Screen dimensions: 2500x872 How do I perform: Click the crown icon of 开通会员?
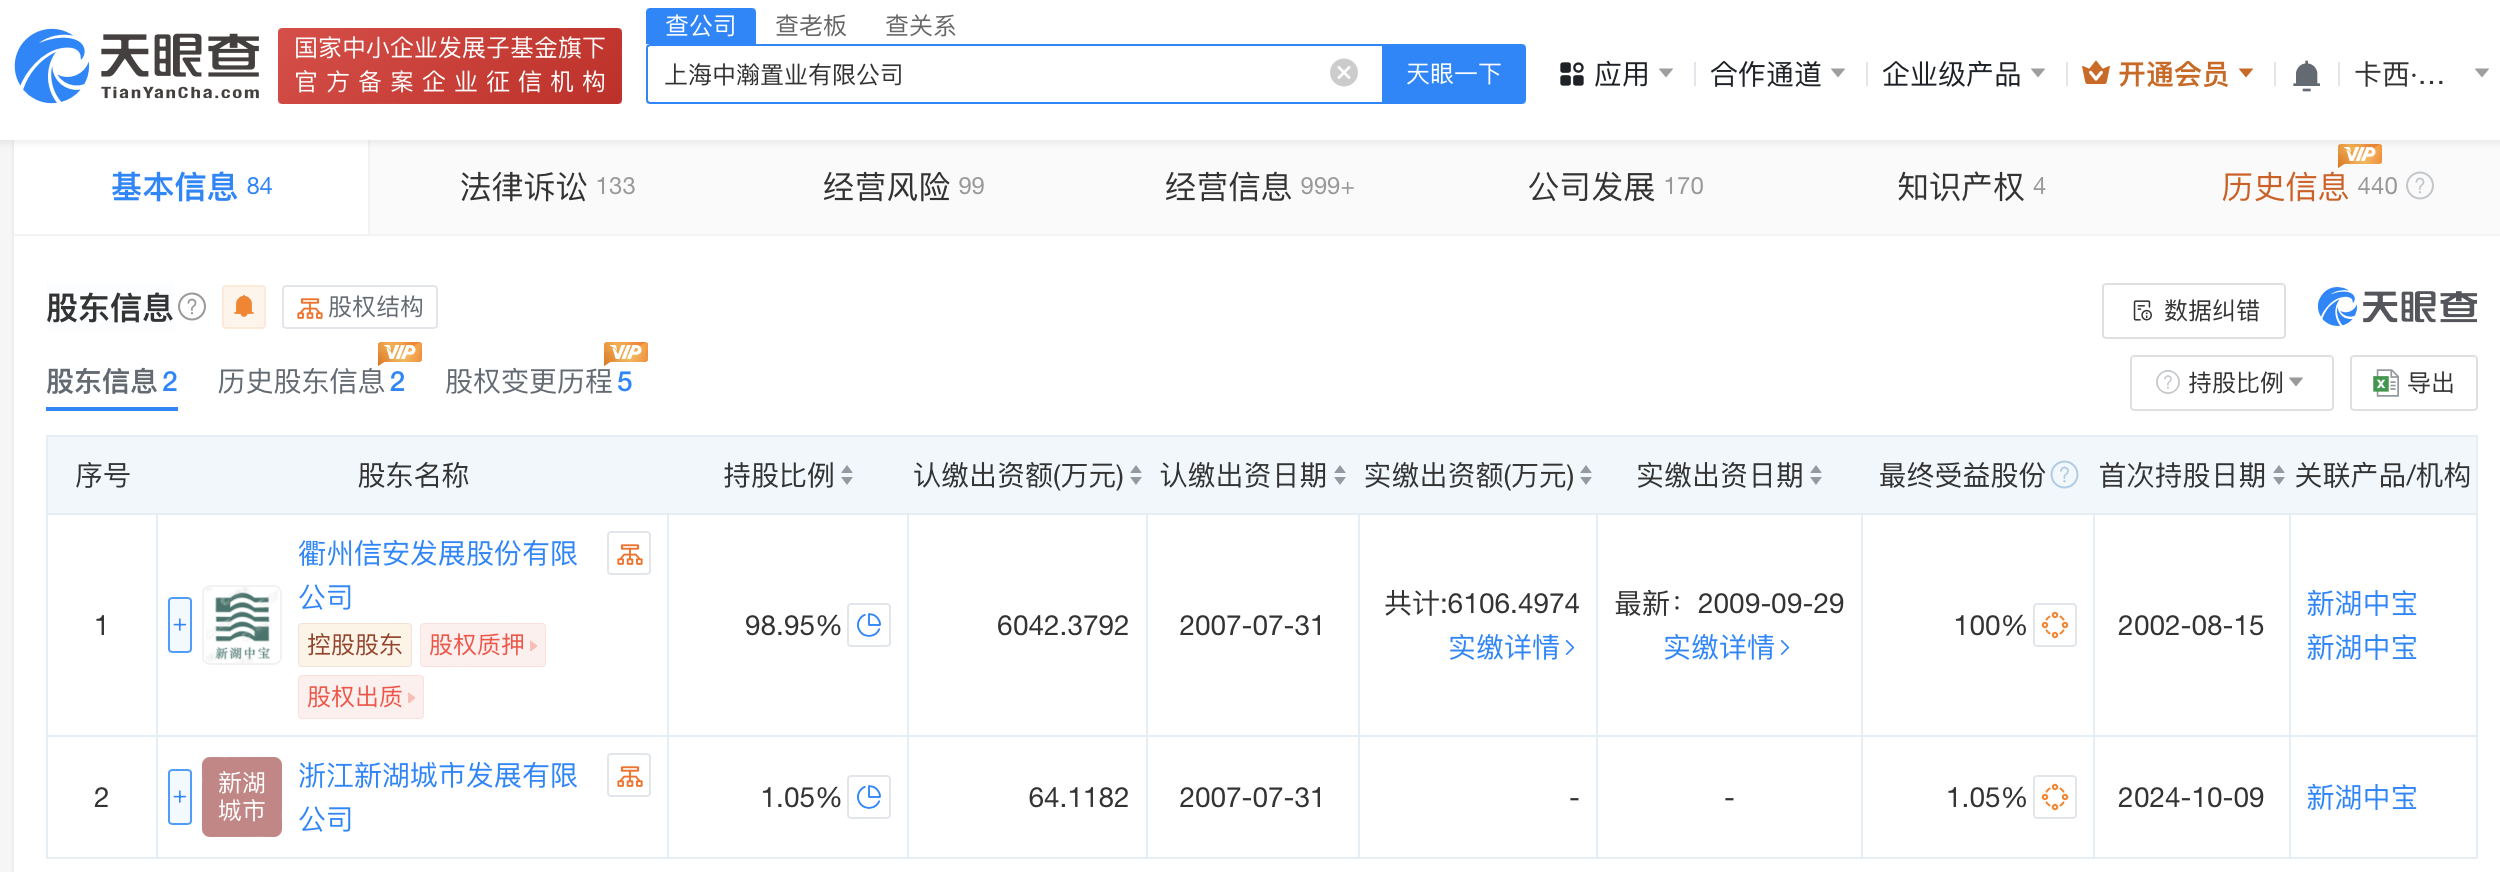coord(2095,74)
